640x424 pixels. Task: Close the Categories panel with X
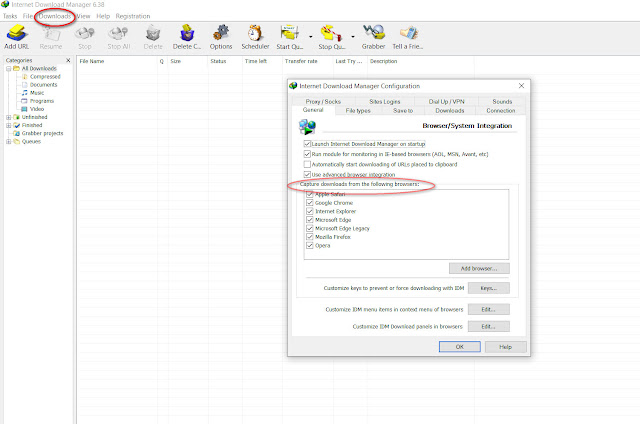pos(68,60)
